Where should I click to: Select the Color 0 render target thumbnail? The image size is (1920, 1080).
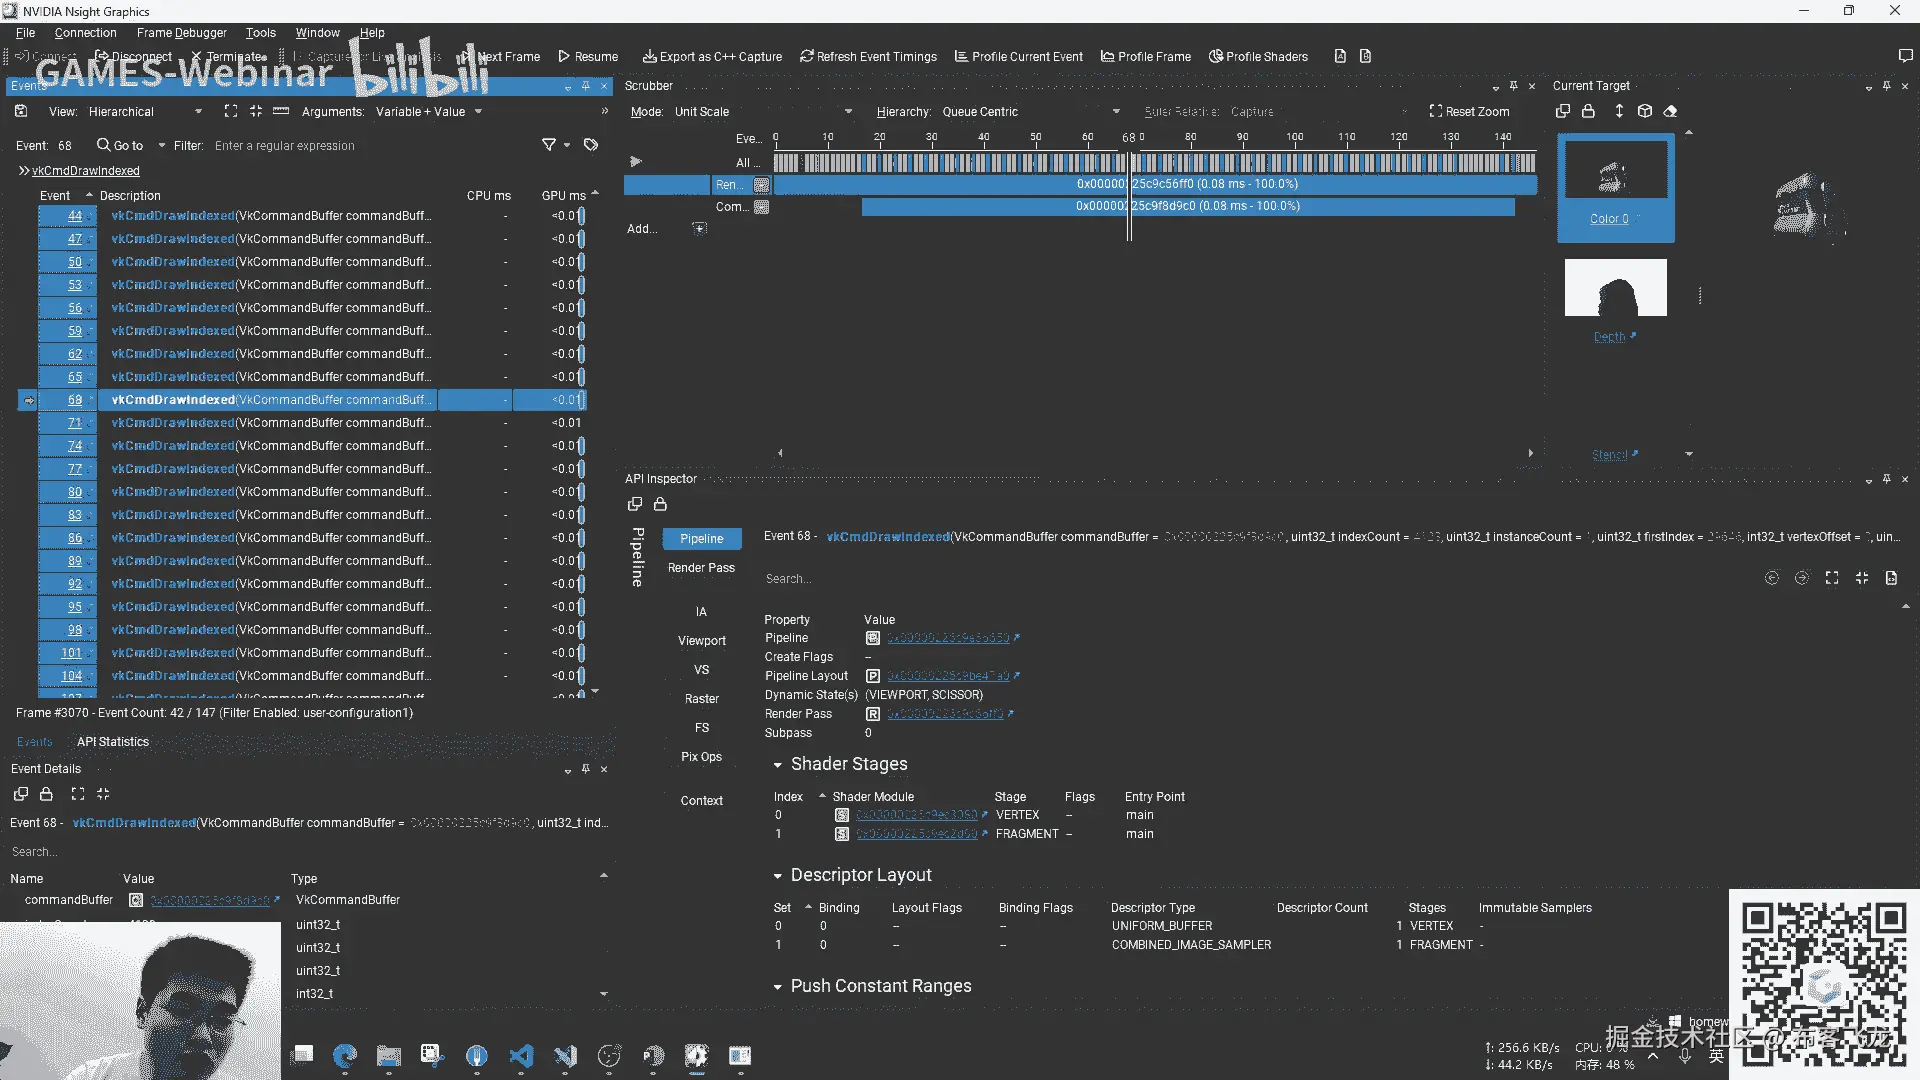point(1615,170)
